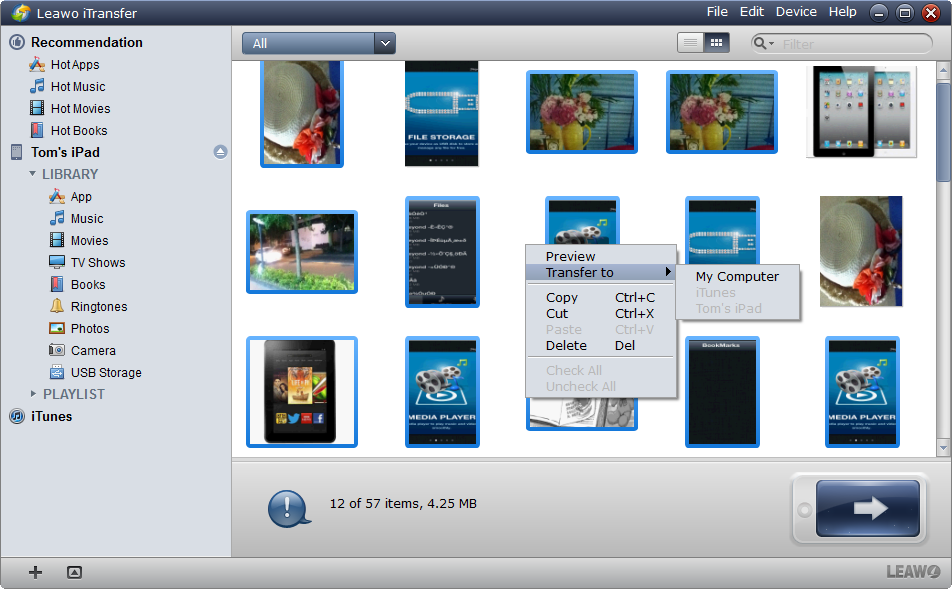Select My Computer in Transfer submenu
The image size is (952, 589).
tap(738, 276)
